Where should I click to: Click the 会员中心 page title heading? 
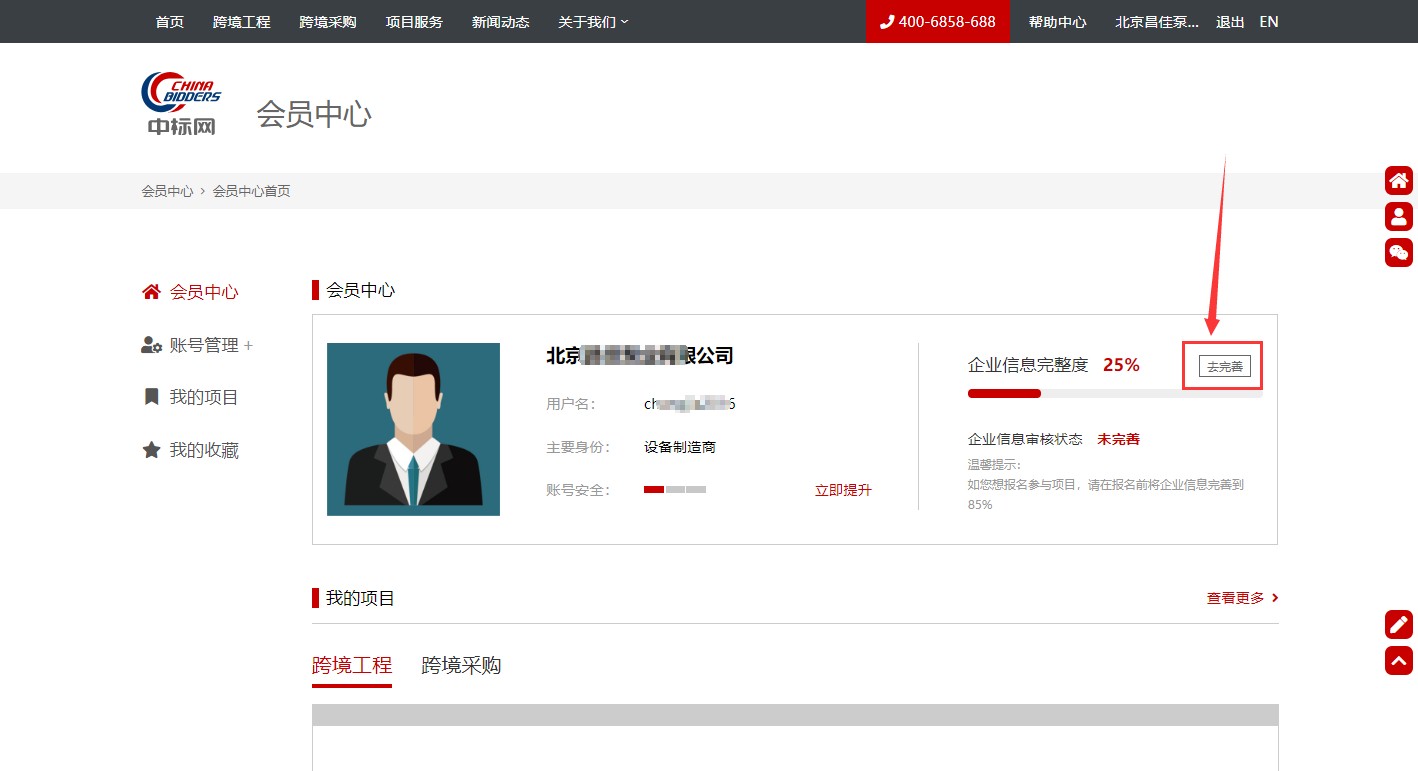pyautogui.click(x=314, y=114)
